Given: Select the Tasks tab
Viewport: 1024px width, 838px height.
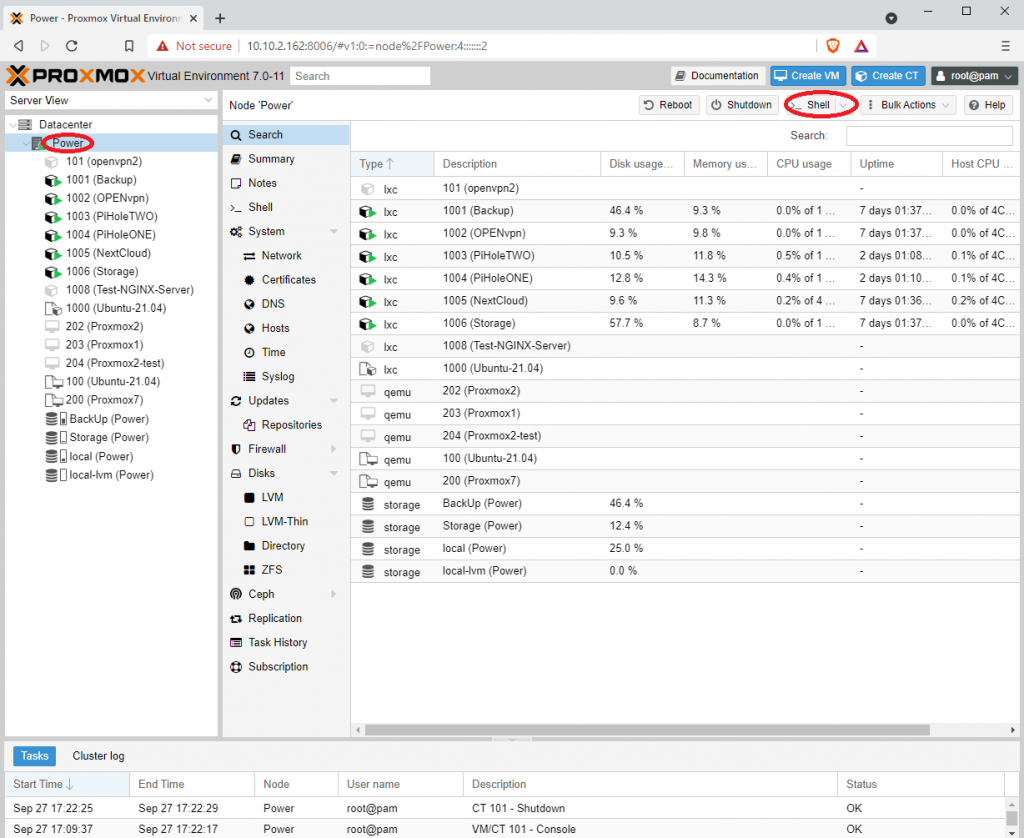Looking at the screenshot, I should (34, 756).
